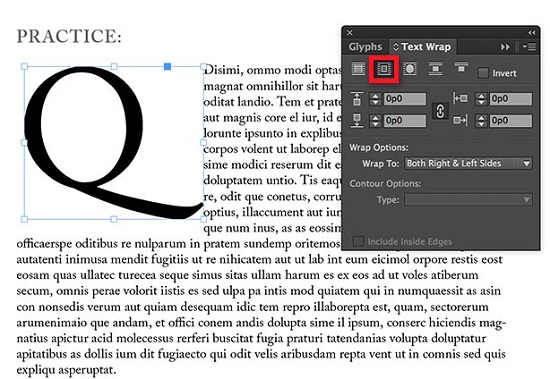
Task: Click the Bottom Offset icon
Action: click(x=357, y=121)
